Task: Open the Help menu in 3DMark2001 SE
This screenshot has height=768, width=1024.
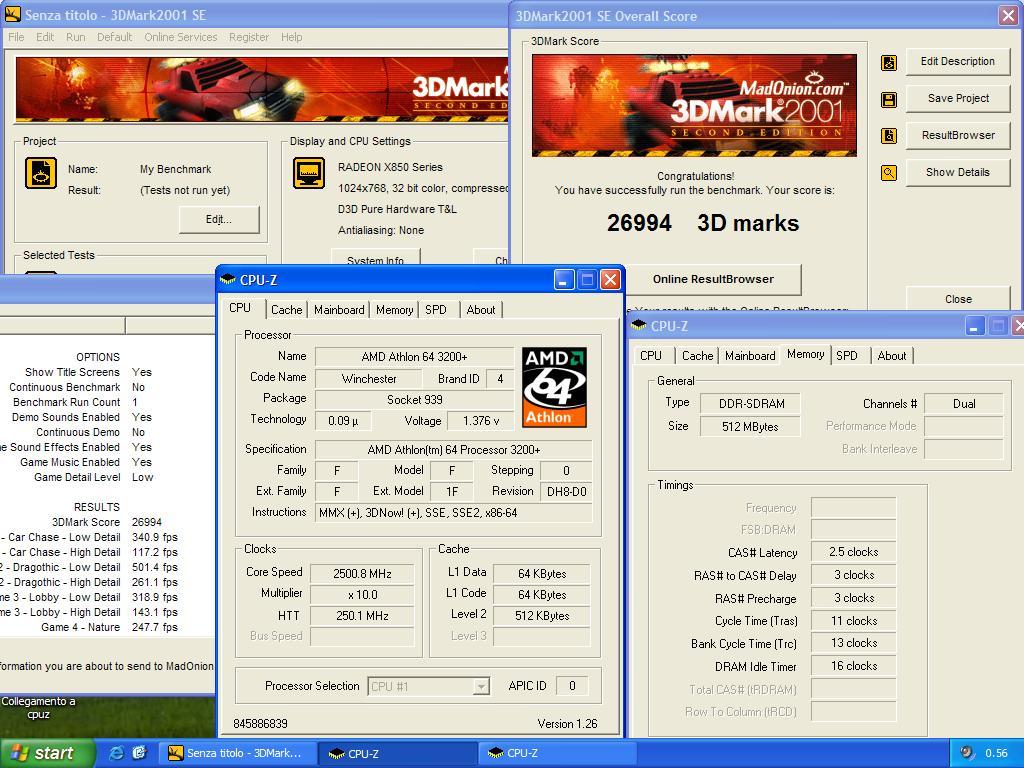Action: 292,37
